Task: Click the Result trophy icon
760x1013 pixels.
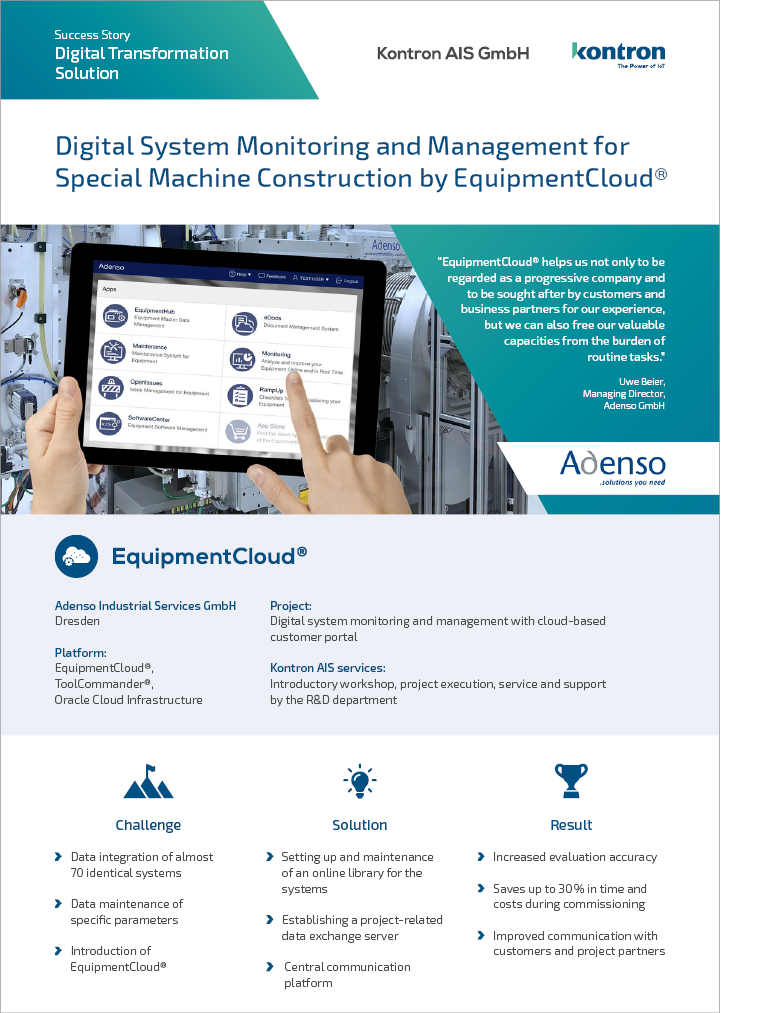Action: click(571, 781)
